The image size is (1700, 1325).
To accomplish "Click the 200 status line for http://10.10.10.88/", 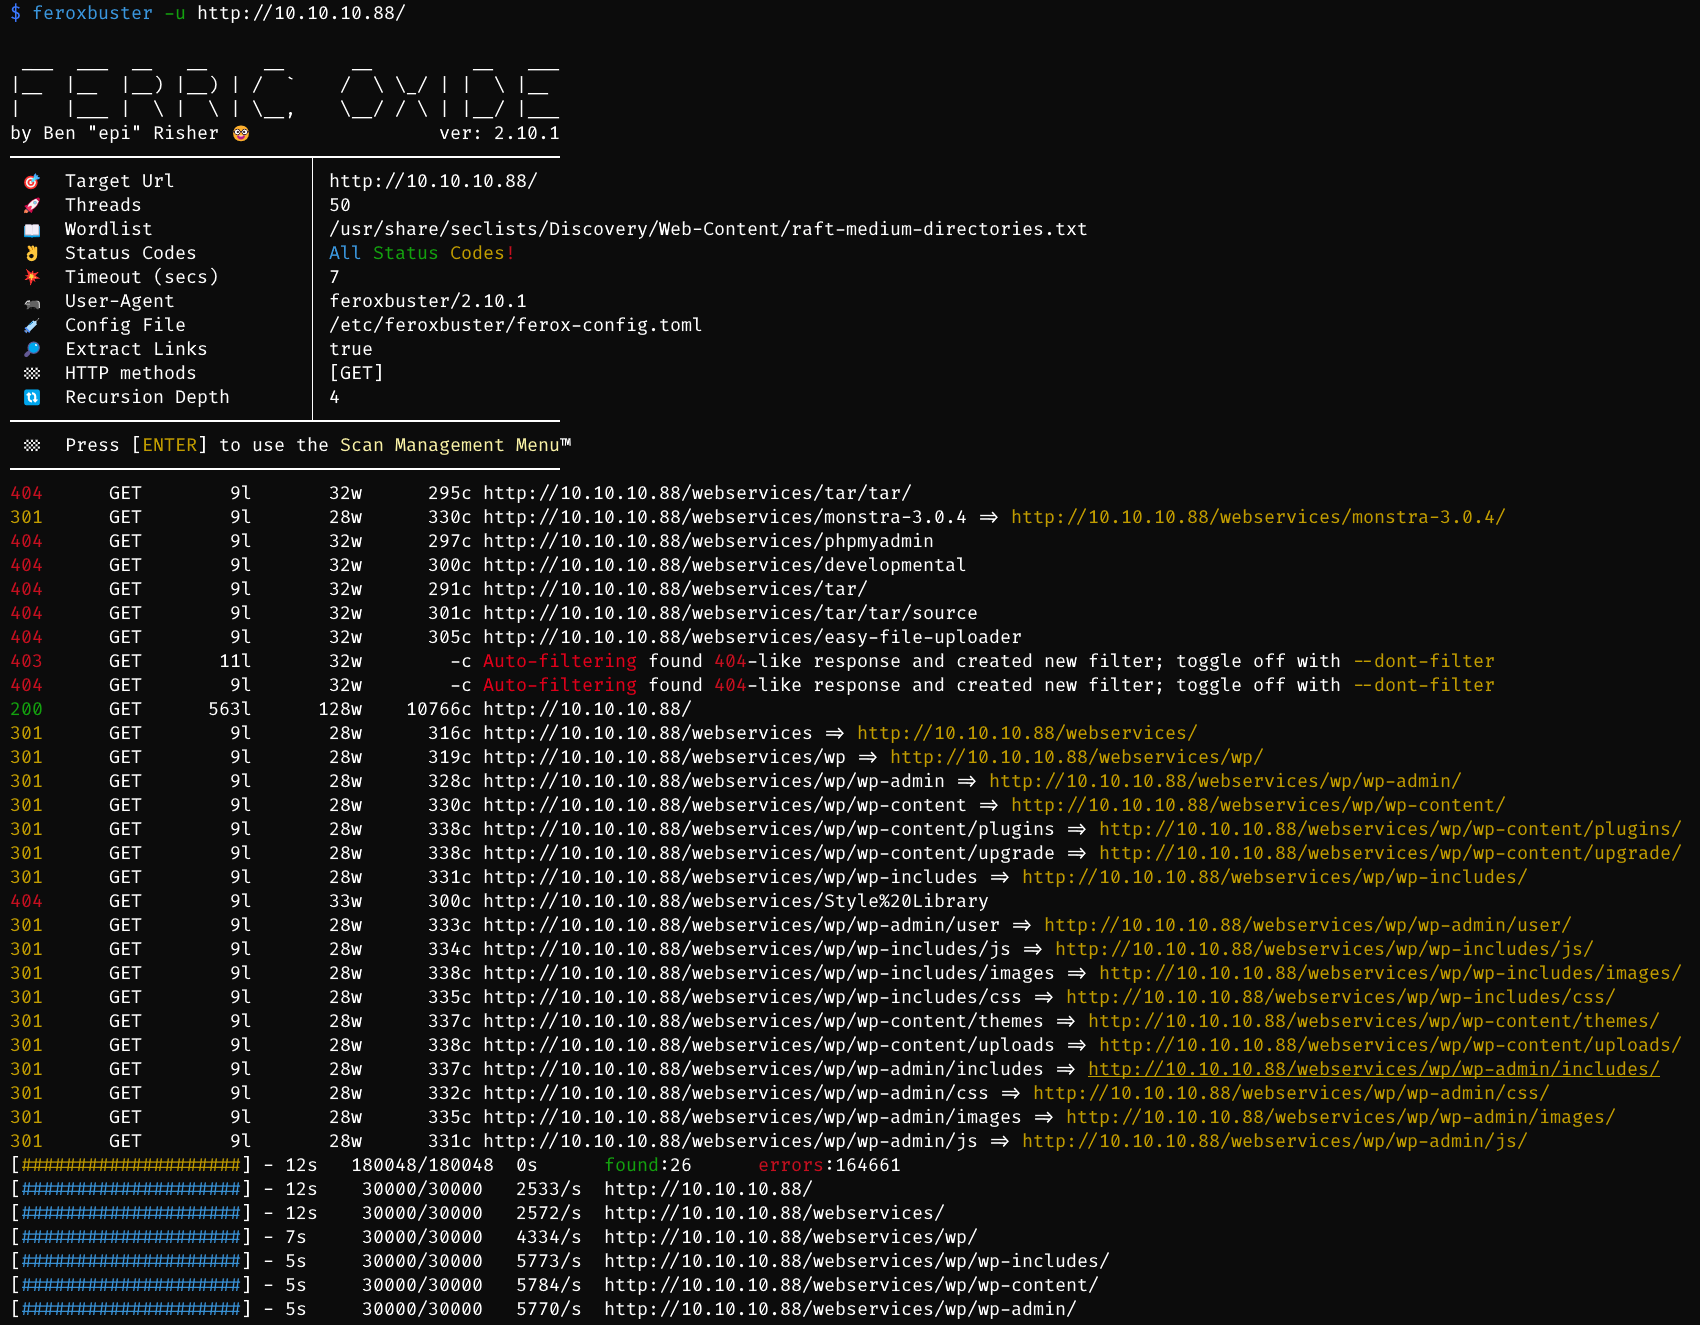I will click(351, 709).
